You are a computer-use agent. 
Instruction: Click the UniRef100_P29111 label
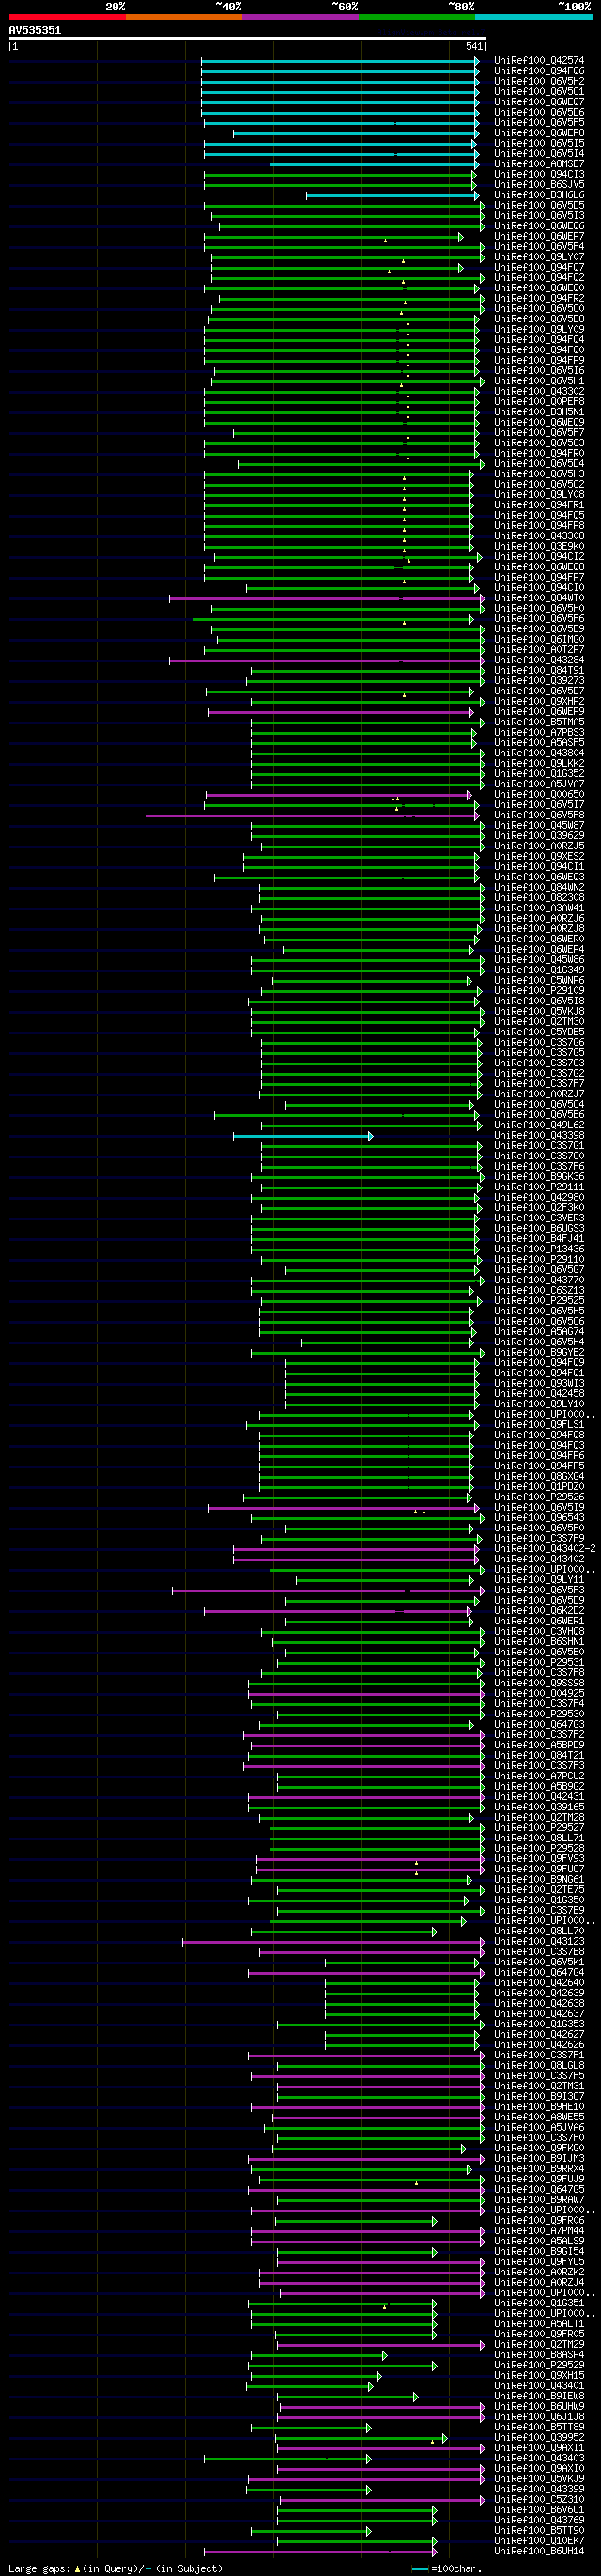[539, 1188]
